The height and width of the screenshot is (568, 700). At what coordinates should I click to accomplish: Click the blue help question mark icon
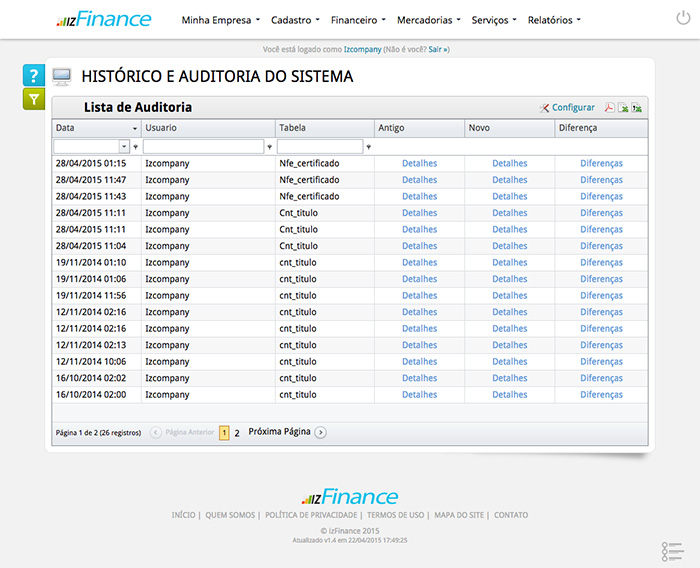coord(34,76)
